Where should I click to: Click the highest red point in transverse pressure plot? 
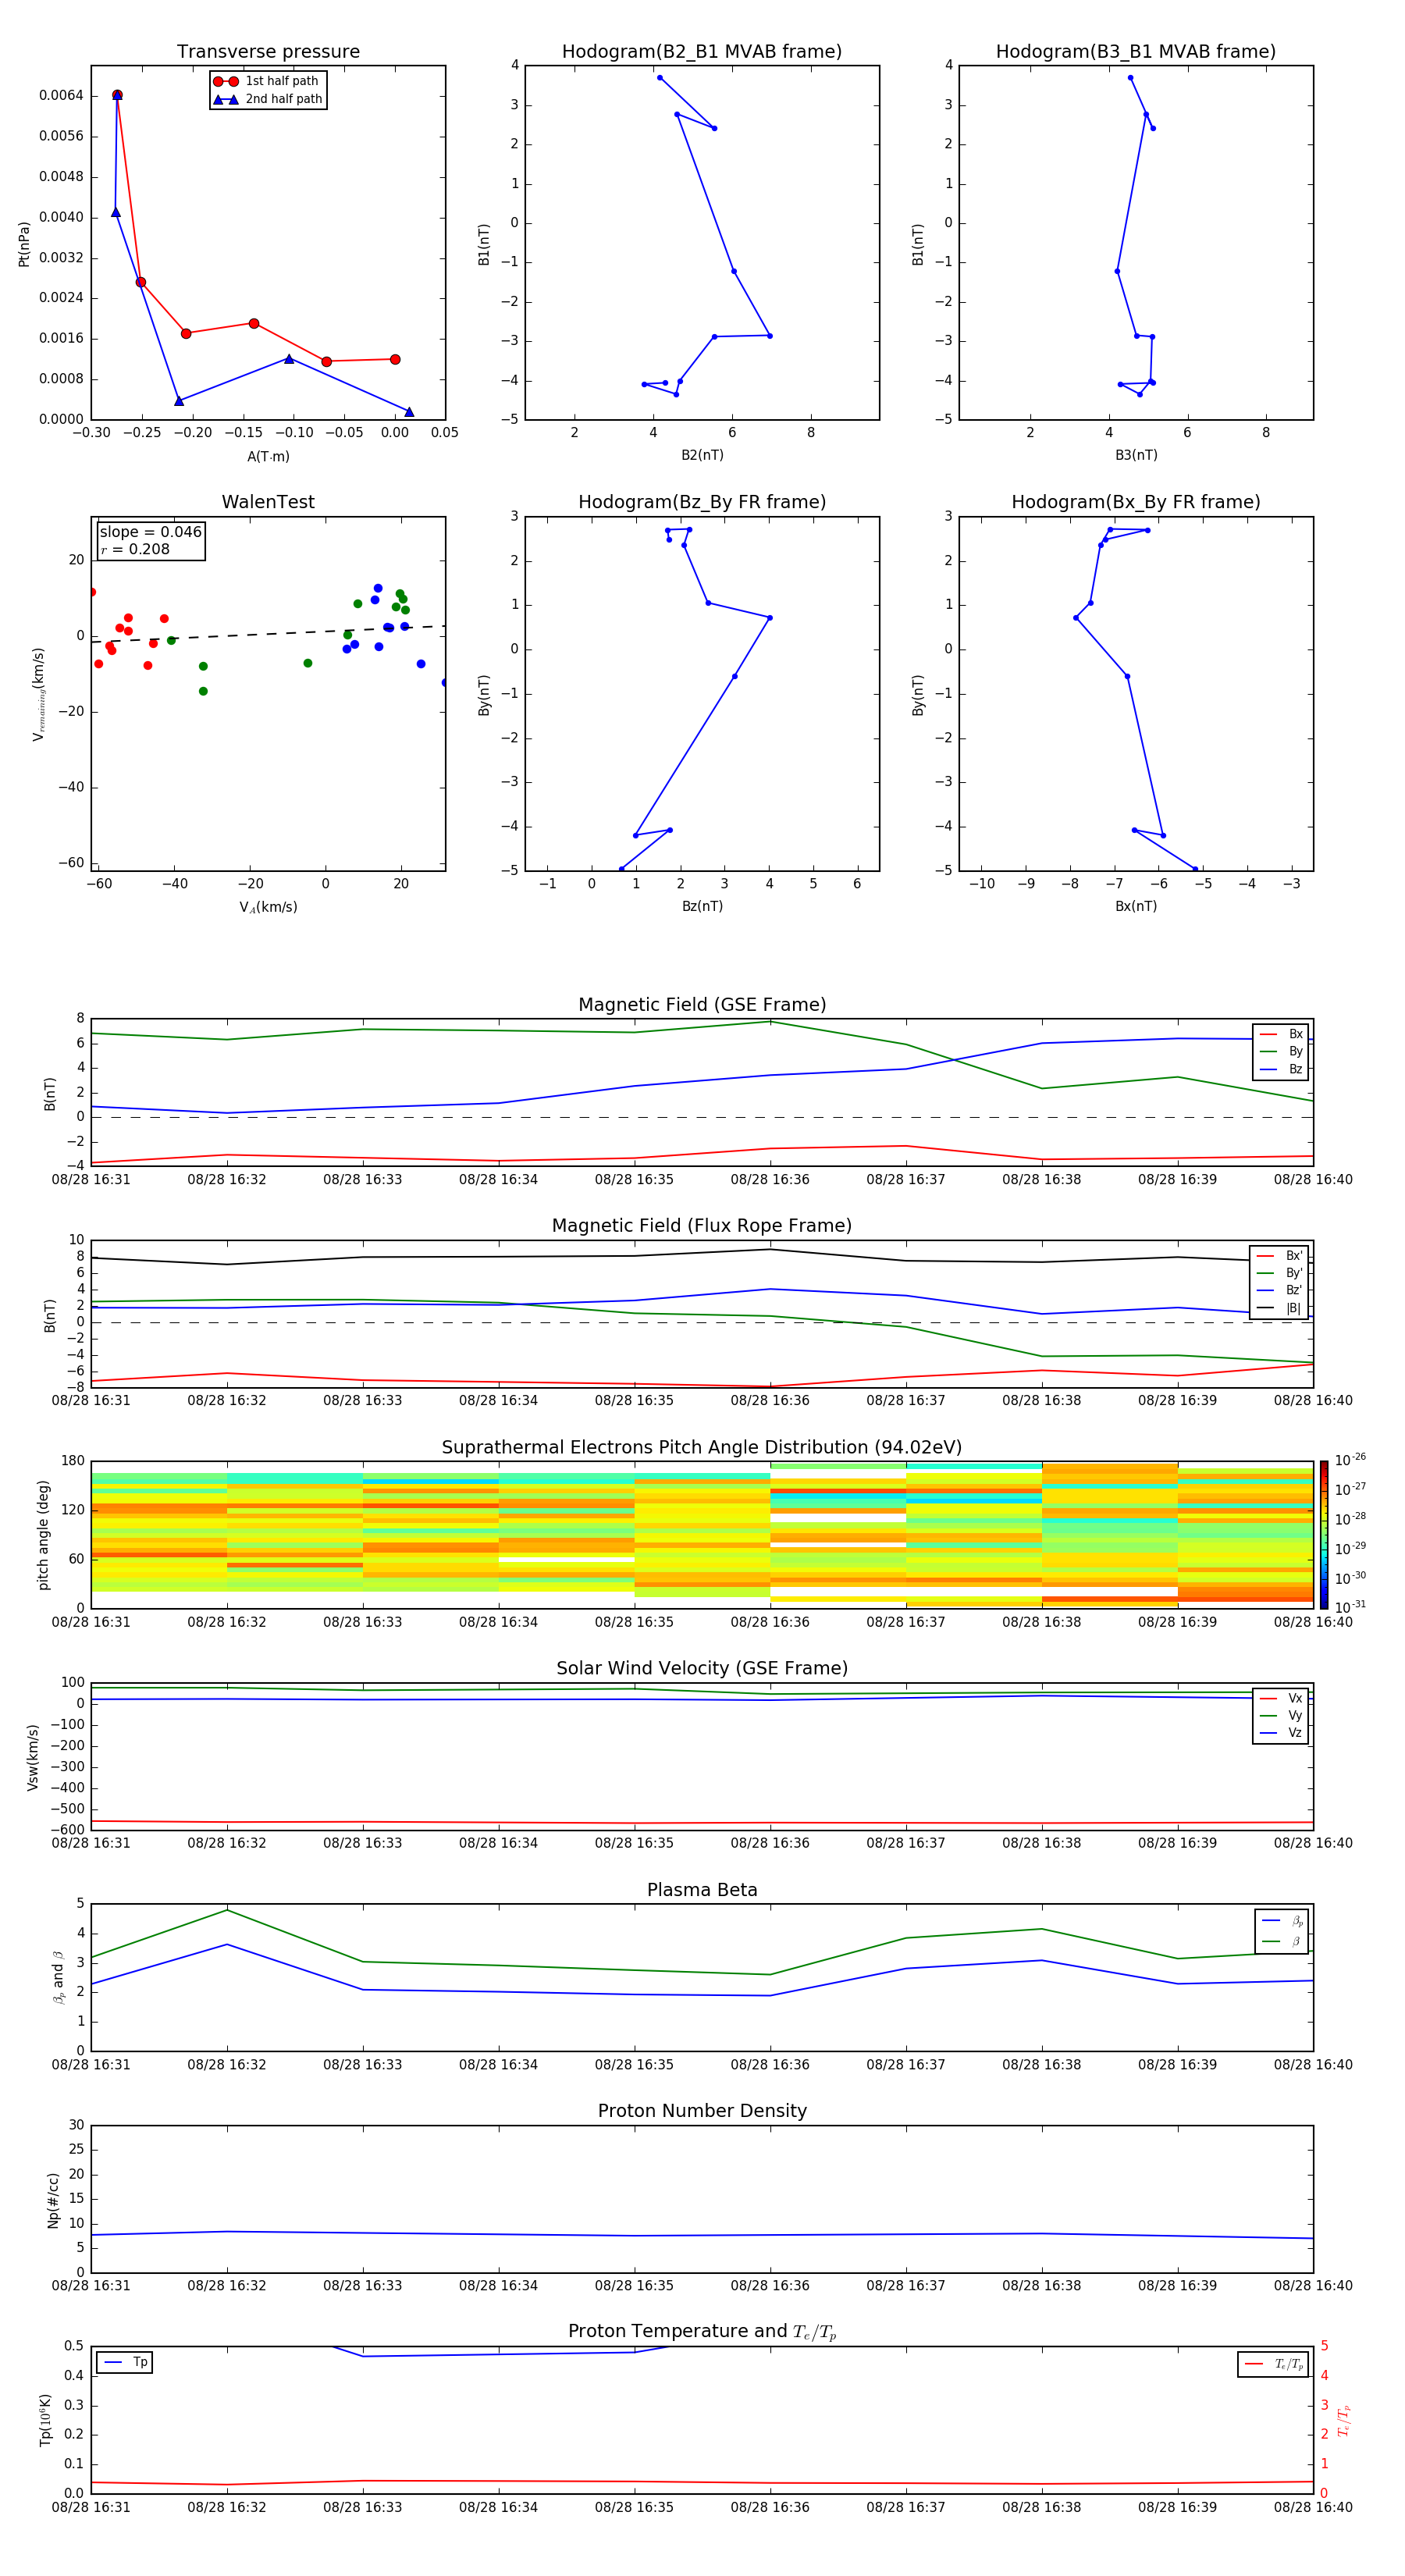(x=117, y=95)
